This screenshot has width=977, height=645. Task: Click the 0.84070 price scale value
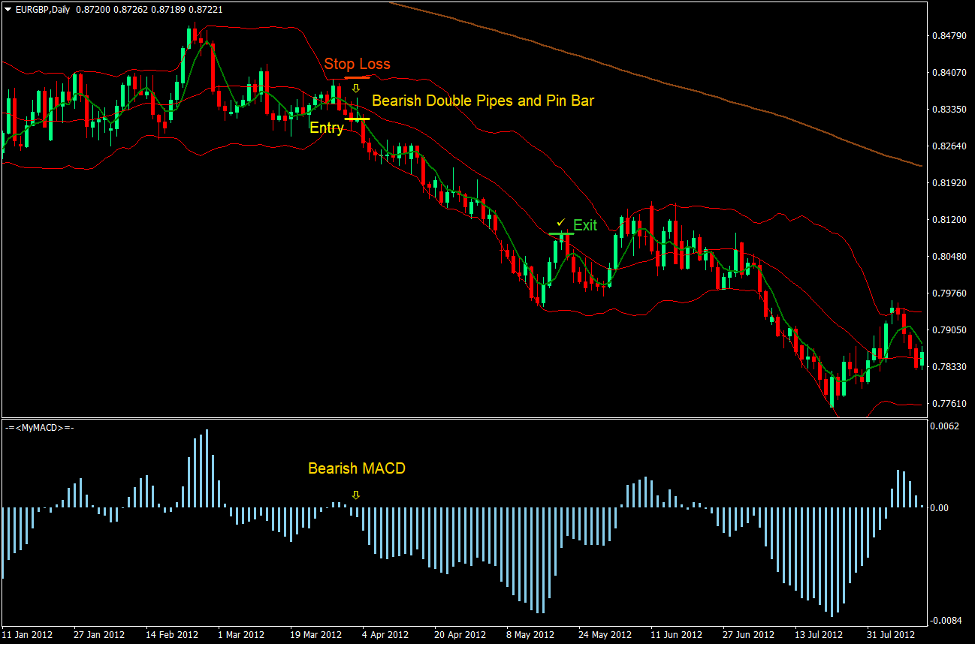pyautogui.click(x=950, y=73)
